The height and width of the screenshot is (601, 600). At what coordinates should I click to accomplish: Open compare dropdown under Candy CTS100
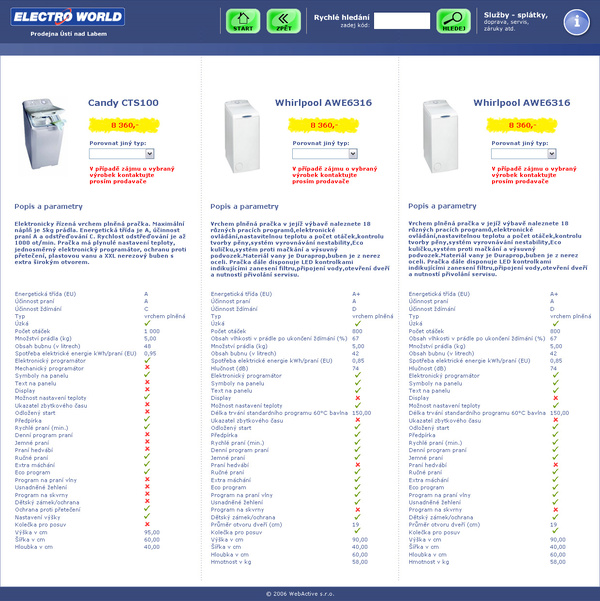(122, 154)
